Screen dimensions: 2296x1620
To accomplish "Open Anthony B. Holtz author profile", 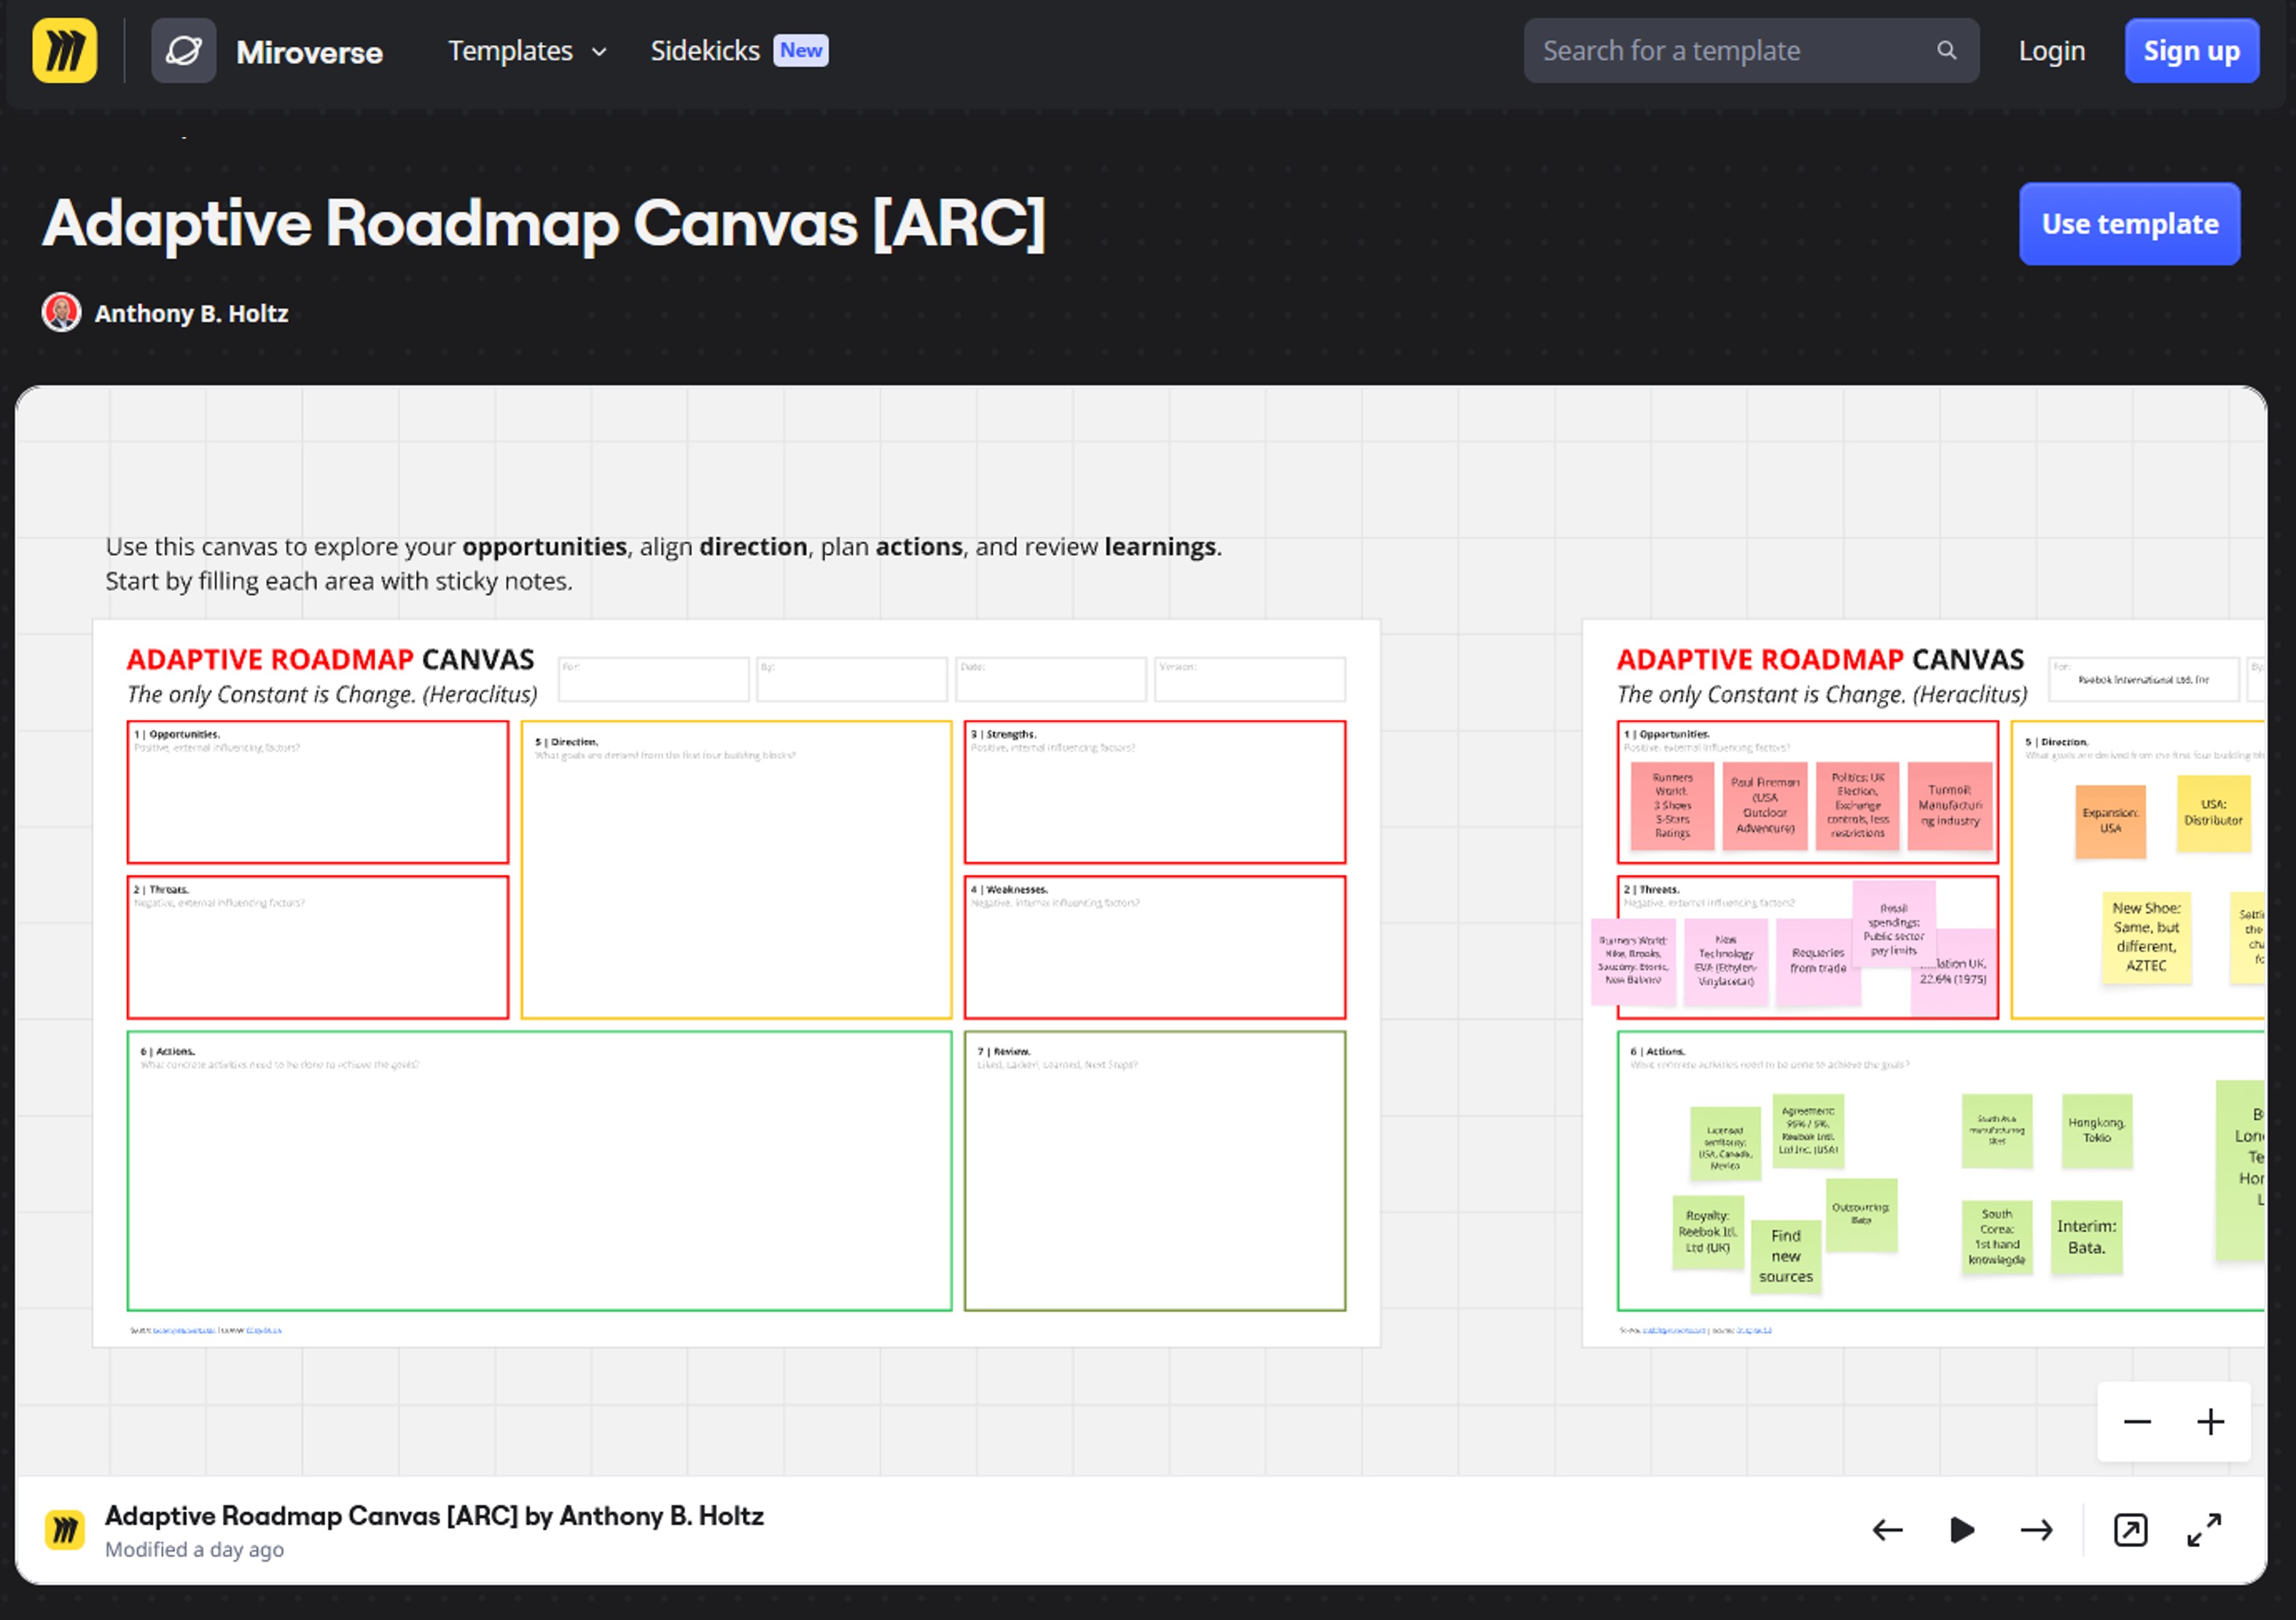I will [x=191, y=314].
